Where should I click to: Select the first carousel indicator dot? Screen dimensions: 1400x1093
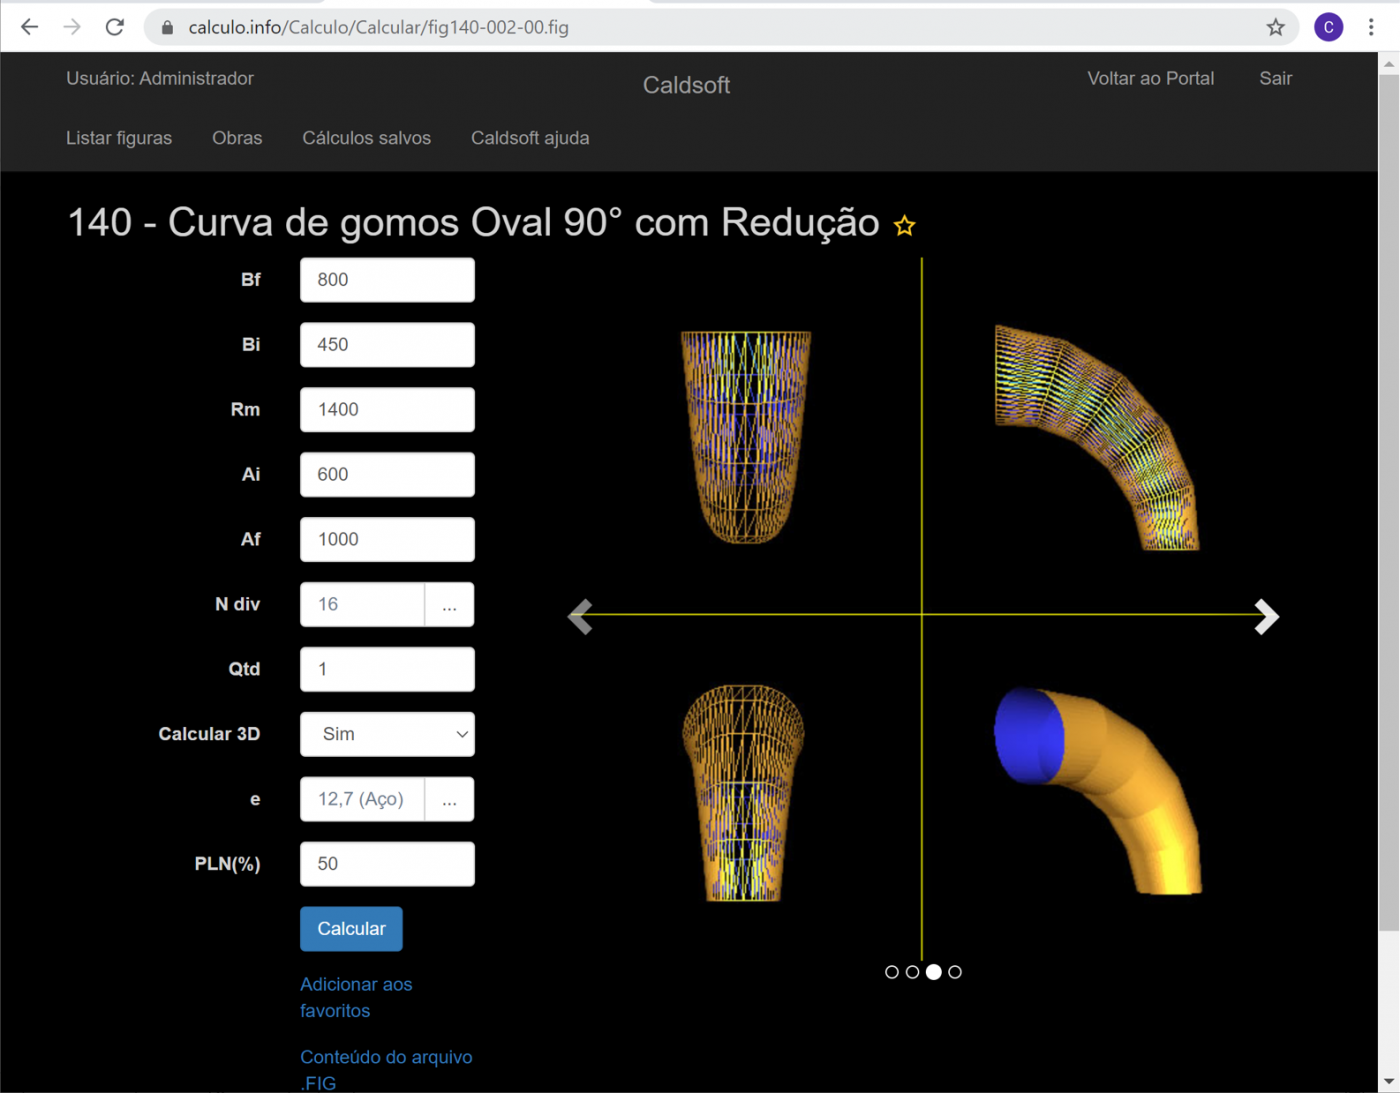point(891,972)
